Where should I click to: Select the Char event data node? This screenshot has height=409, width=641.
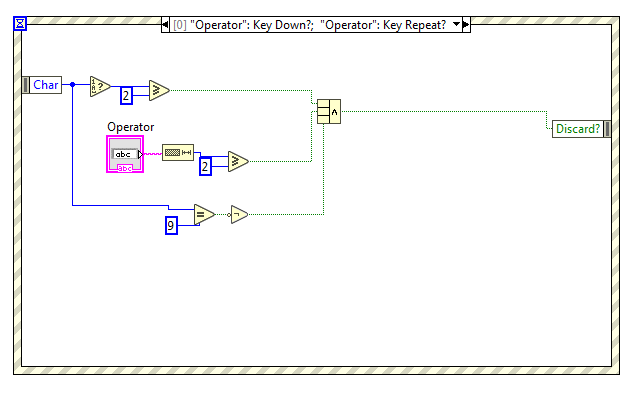(x=42, y=85)
